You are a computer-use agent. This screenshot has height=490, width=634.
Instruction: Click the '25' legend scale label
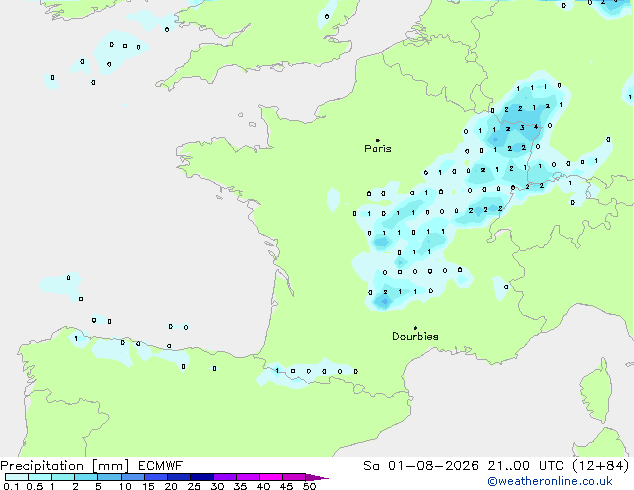coord(194,486)
